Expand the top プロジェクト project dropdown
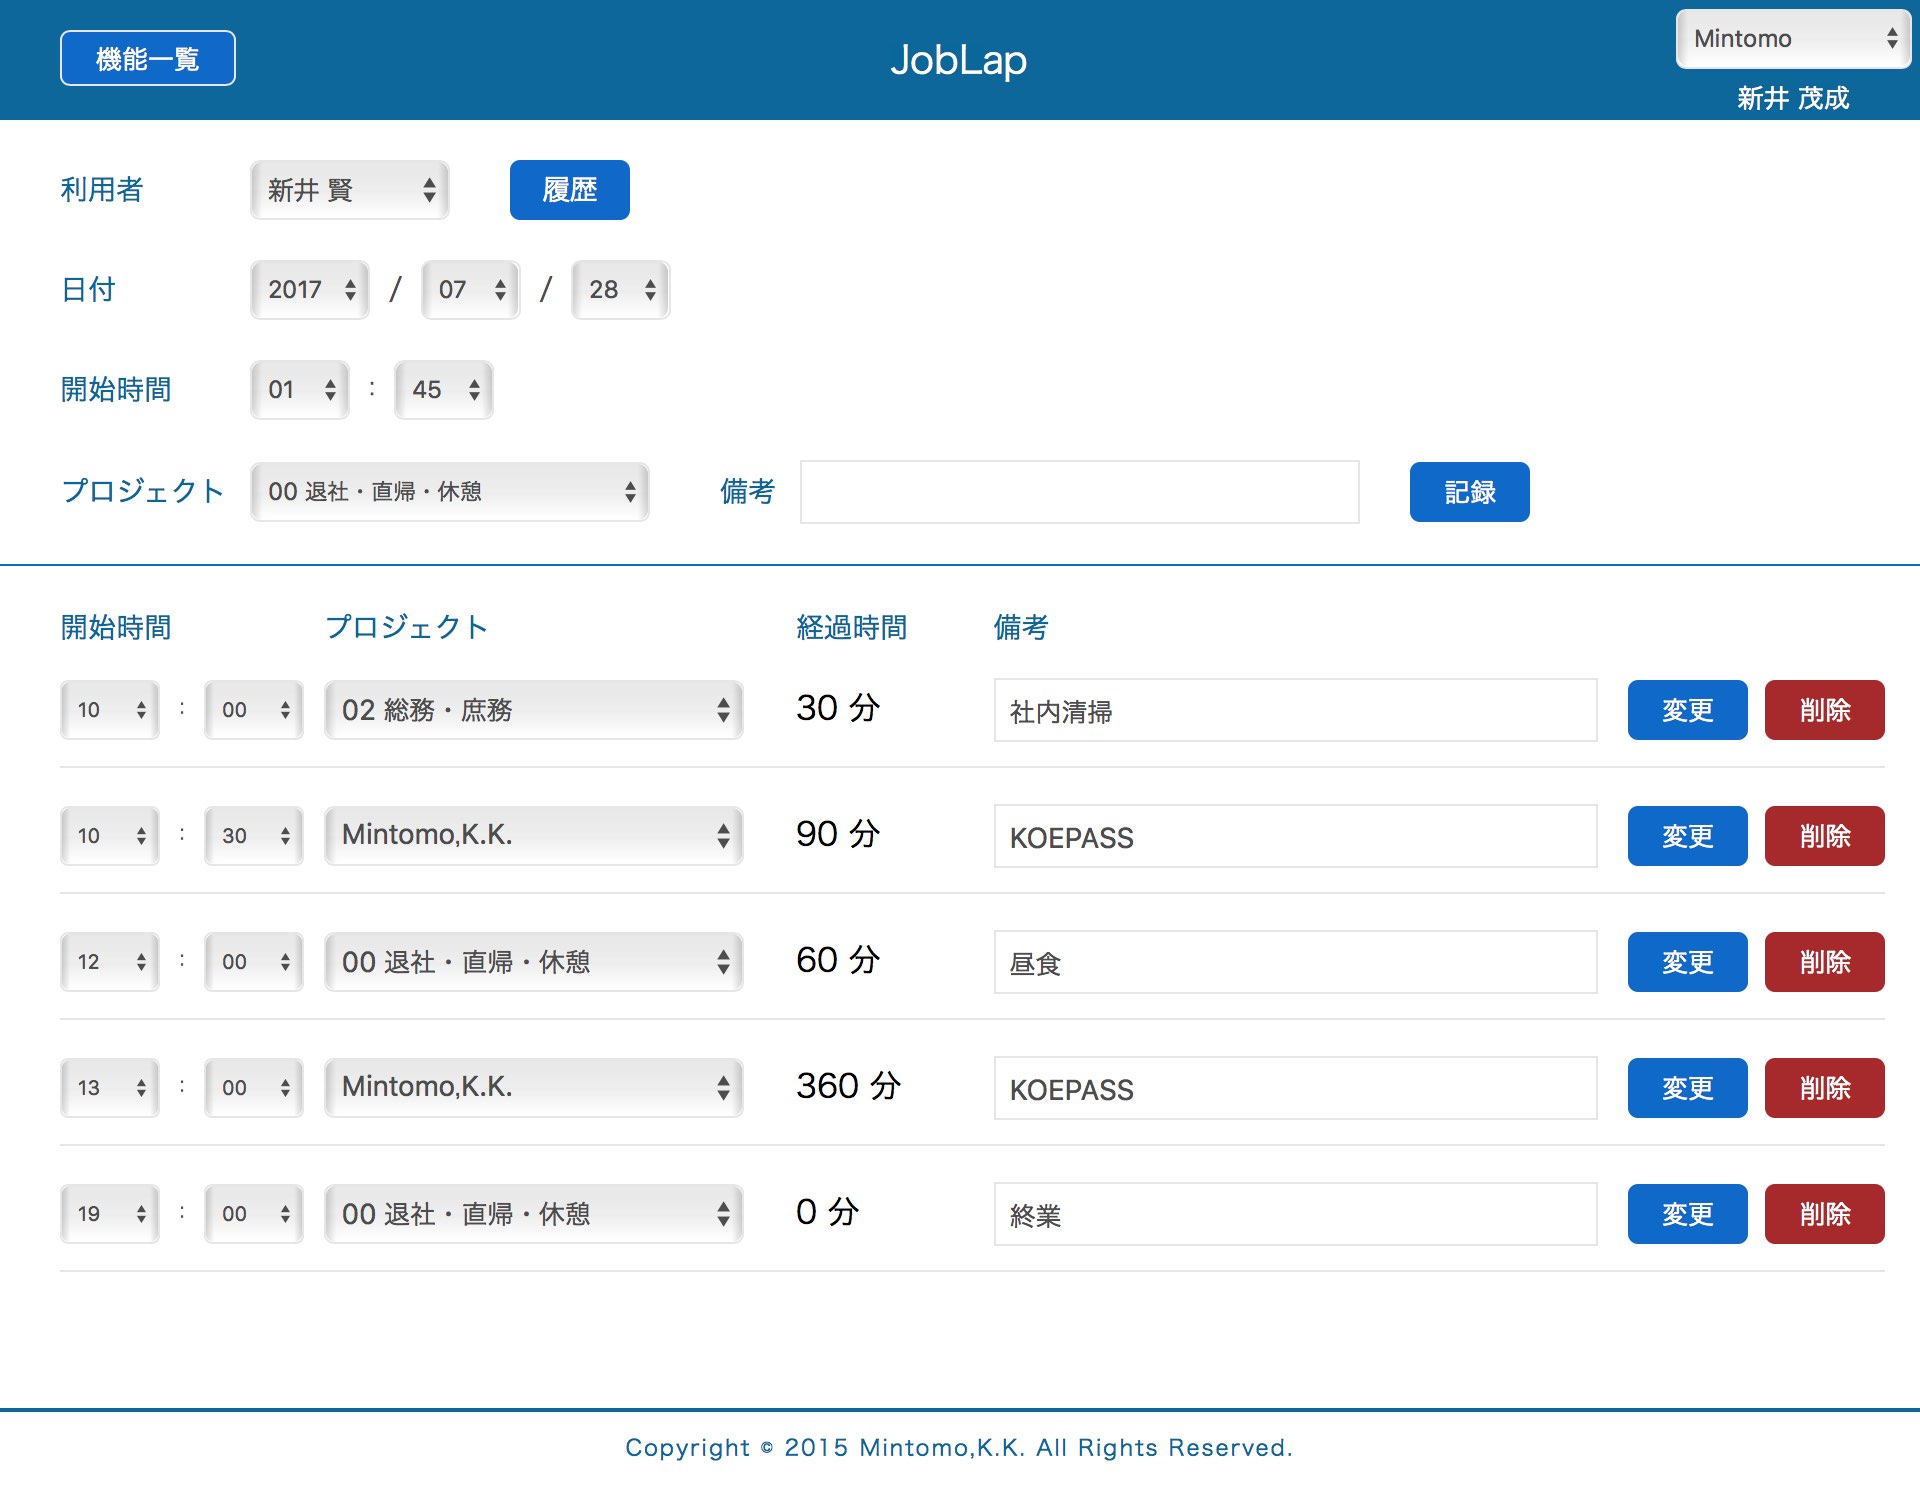This screenshot has height=1485, width=1920. 449,492
